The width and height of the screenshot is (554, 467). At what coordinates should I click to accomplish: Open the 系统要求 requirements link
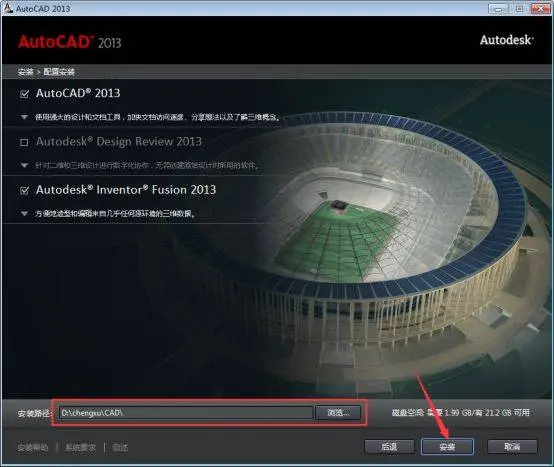click(81, 448)
